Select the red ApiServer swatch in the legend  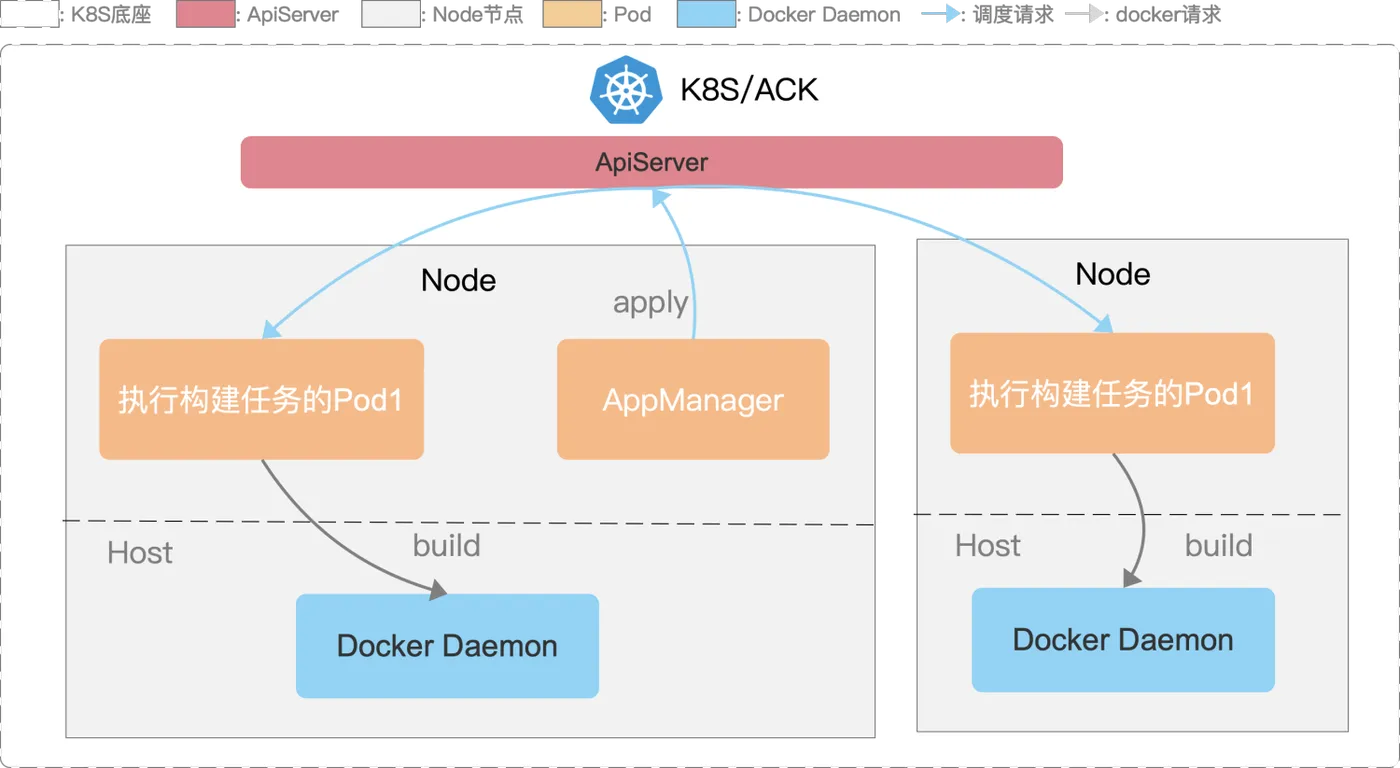point(205,15)
